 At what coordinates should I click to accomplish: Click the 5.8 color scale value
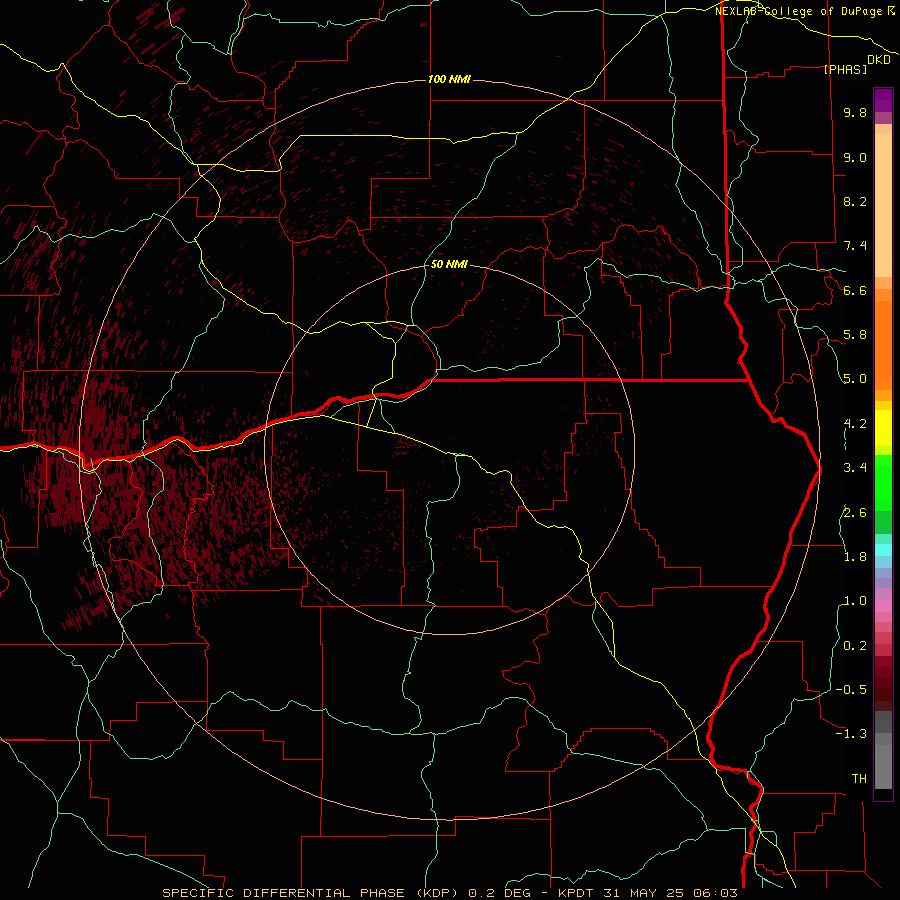(x=855, y=335)
